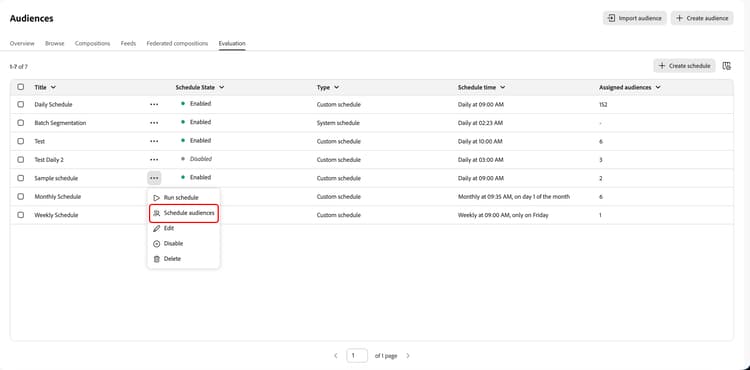Image resolution: width=750 pixels, height=370 pixels.
Task: Check the Batch Segmentation row checkbox
Action: pyautogui.click(x=21, y=123)
